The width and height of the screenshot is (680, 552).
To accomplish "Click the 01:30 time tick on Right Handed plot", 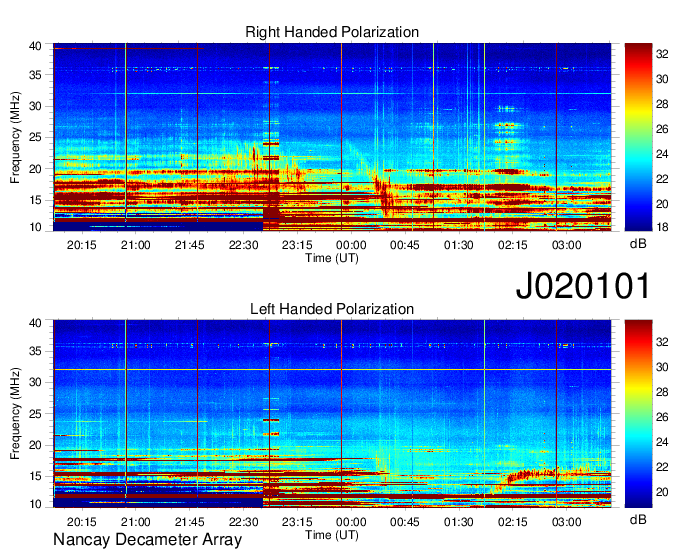I will (459, 245).
